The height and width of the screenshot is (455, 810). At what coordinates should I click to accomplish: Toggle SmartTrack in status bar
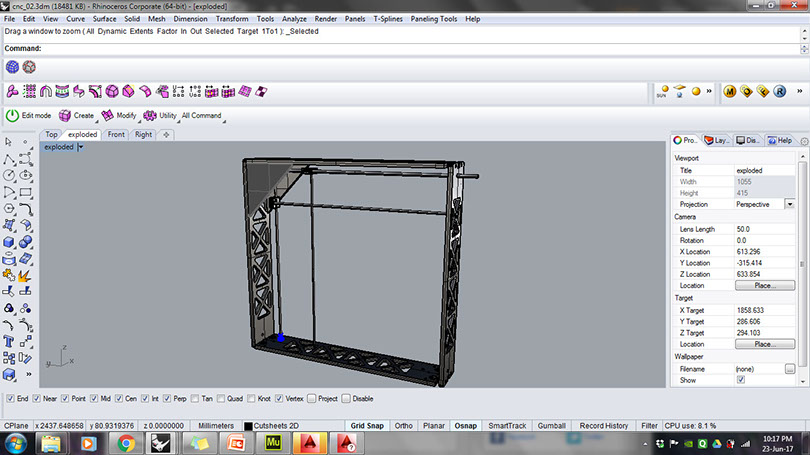(x=507, y=426)
